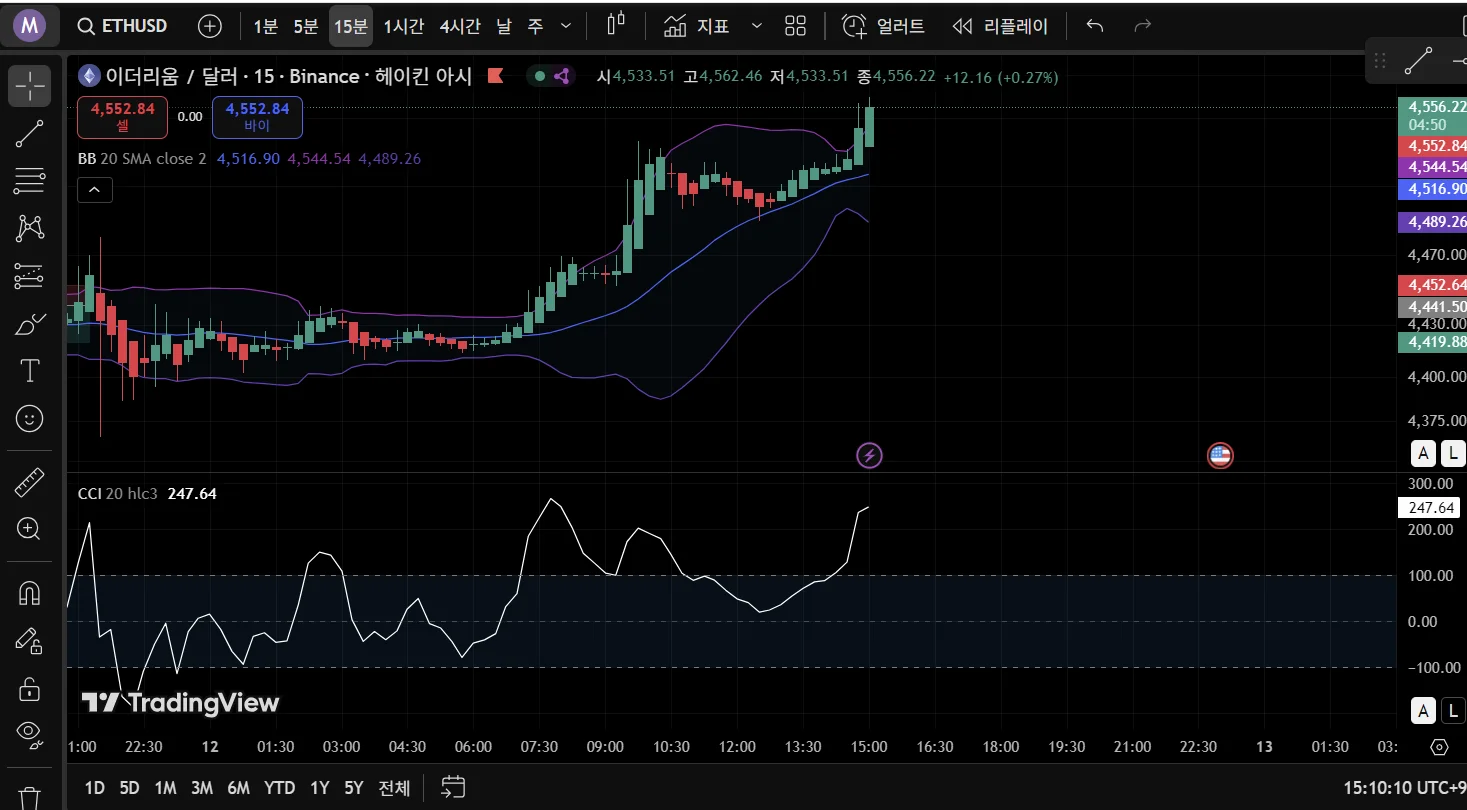The height and width of the screenshot is (810, 1467).
Task: Open the 얼러트 alert button
Action: click(884, 26)
